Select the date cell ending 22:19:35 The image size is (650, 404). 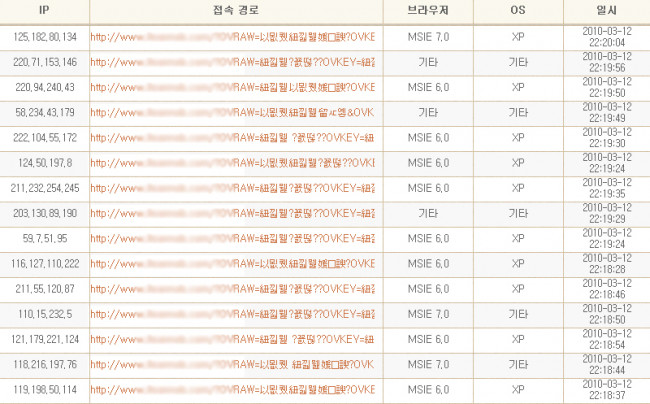(x=607, y=188)
